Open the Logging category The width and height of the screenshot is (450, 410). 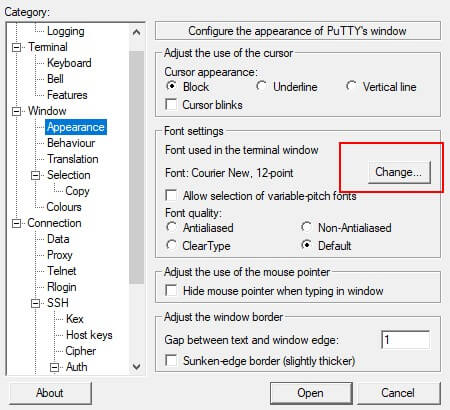click(x=66, y=31)
